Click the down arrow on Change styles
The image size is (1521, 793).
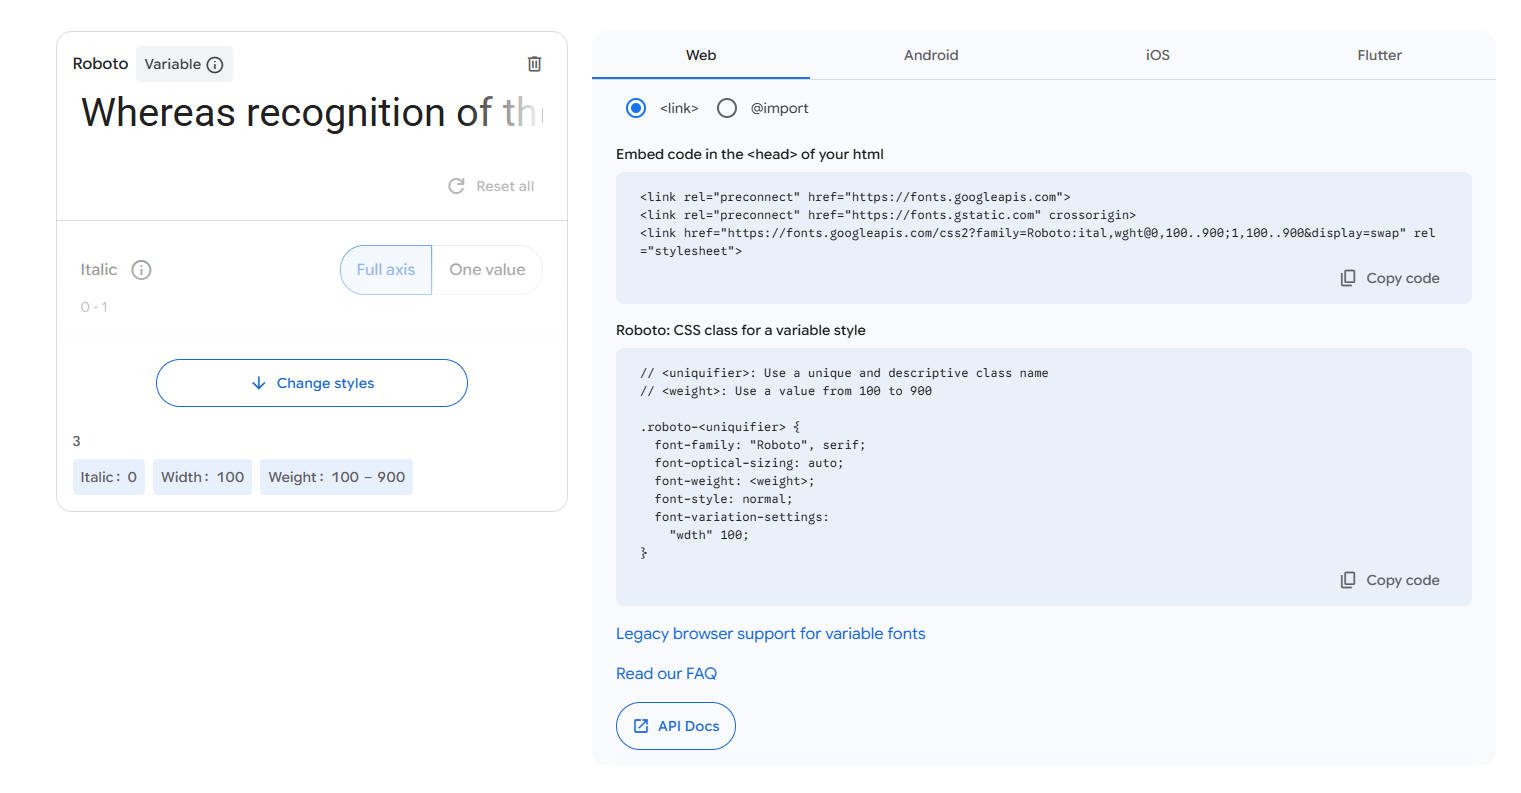click(x=259, y=383)
